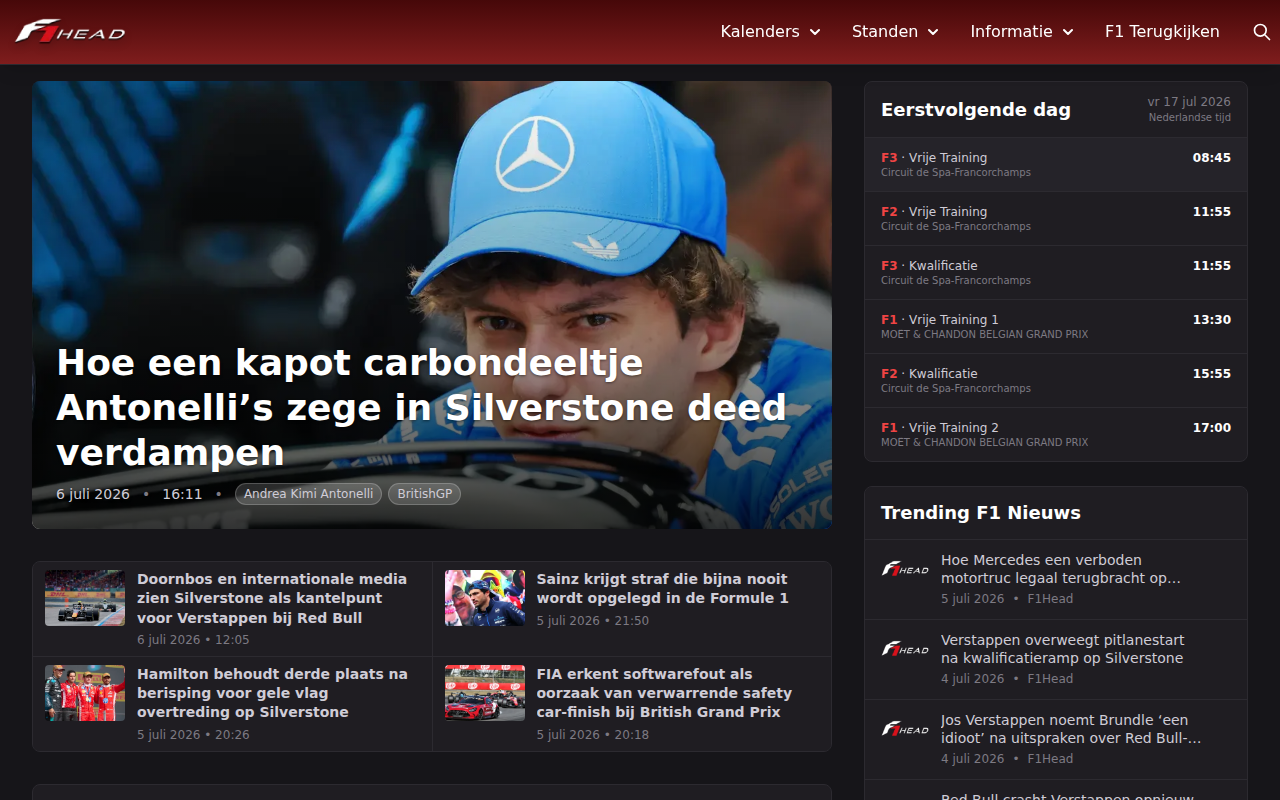Click the 08:45 session time
Viewport: 1280px width, 800px height.
coord(1212,158)
